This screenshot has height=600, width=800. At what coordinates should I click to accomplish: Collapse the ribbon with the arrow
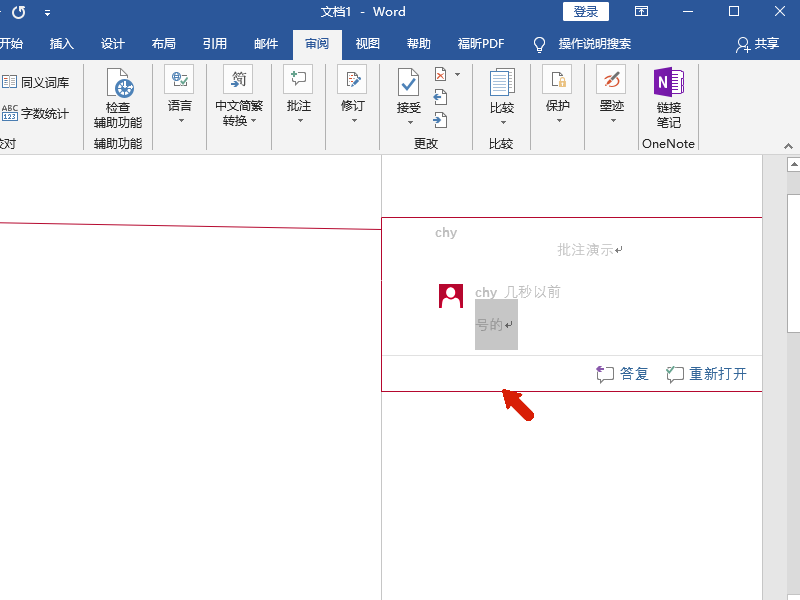pyautogui.click(x=788, y=146)
